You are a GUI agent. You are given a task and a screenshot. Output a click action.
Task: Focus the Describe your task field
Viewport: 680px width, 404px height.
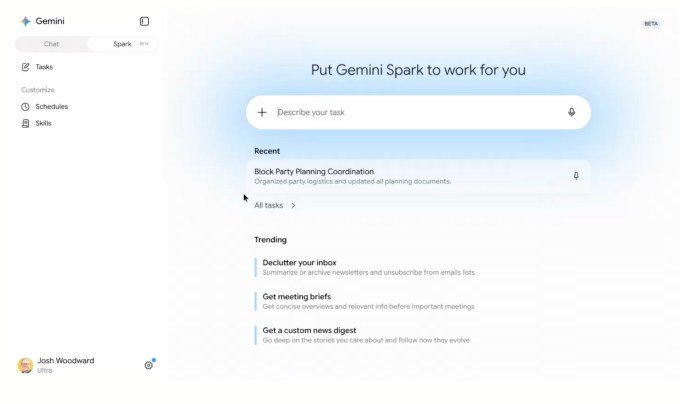point(418,112)
